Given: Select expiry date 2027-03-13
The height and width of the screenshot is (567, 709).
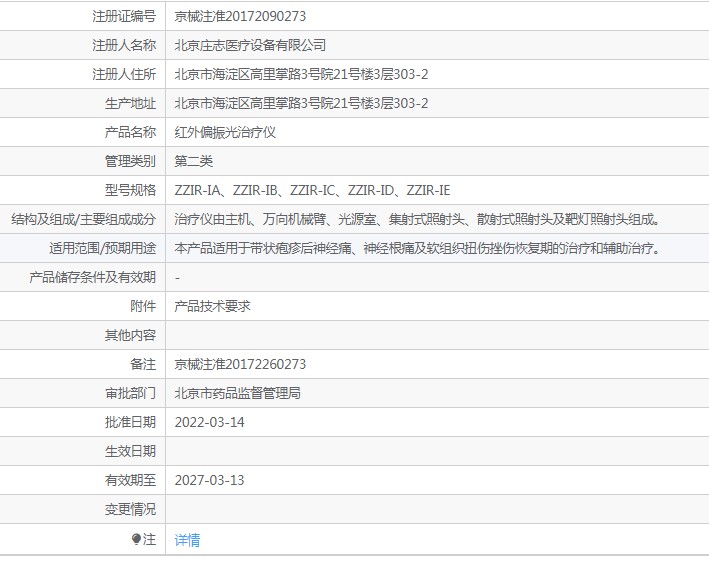Looking at the screenshot, I should (209, 480).
